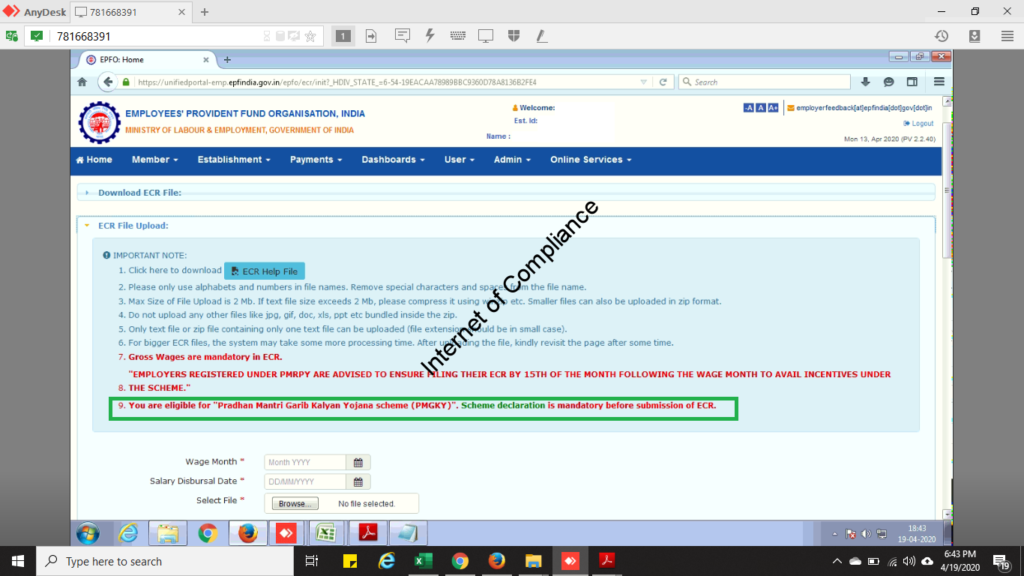Reset font size with A button
1024x576 pixels.
761,108
